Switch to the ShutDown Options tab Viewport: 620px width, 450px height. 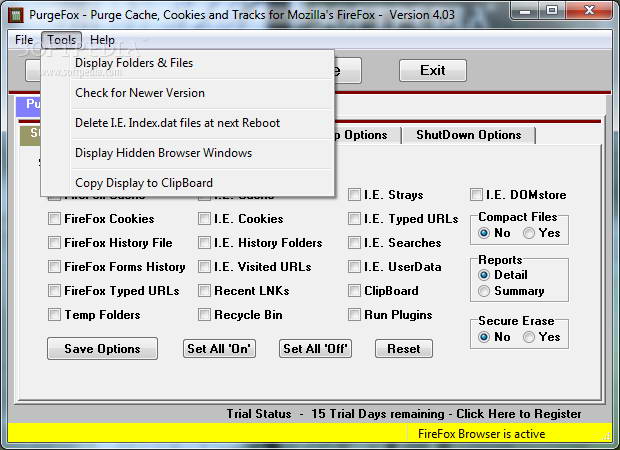coord(469,135)
